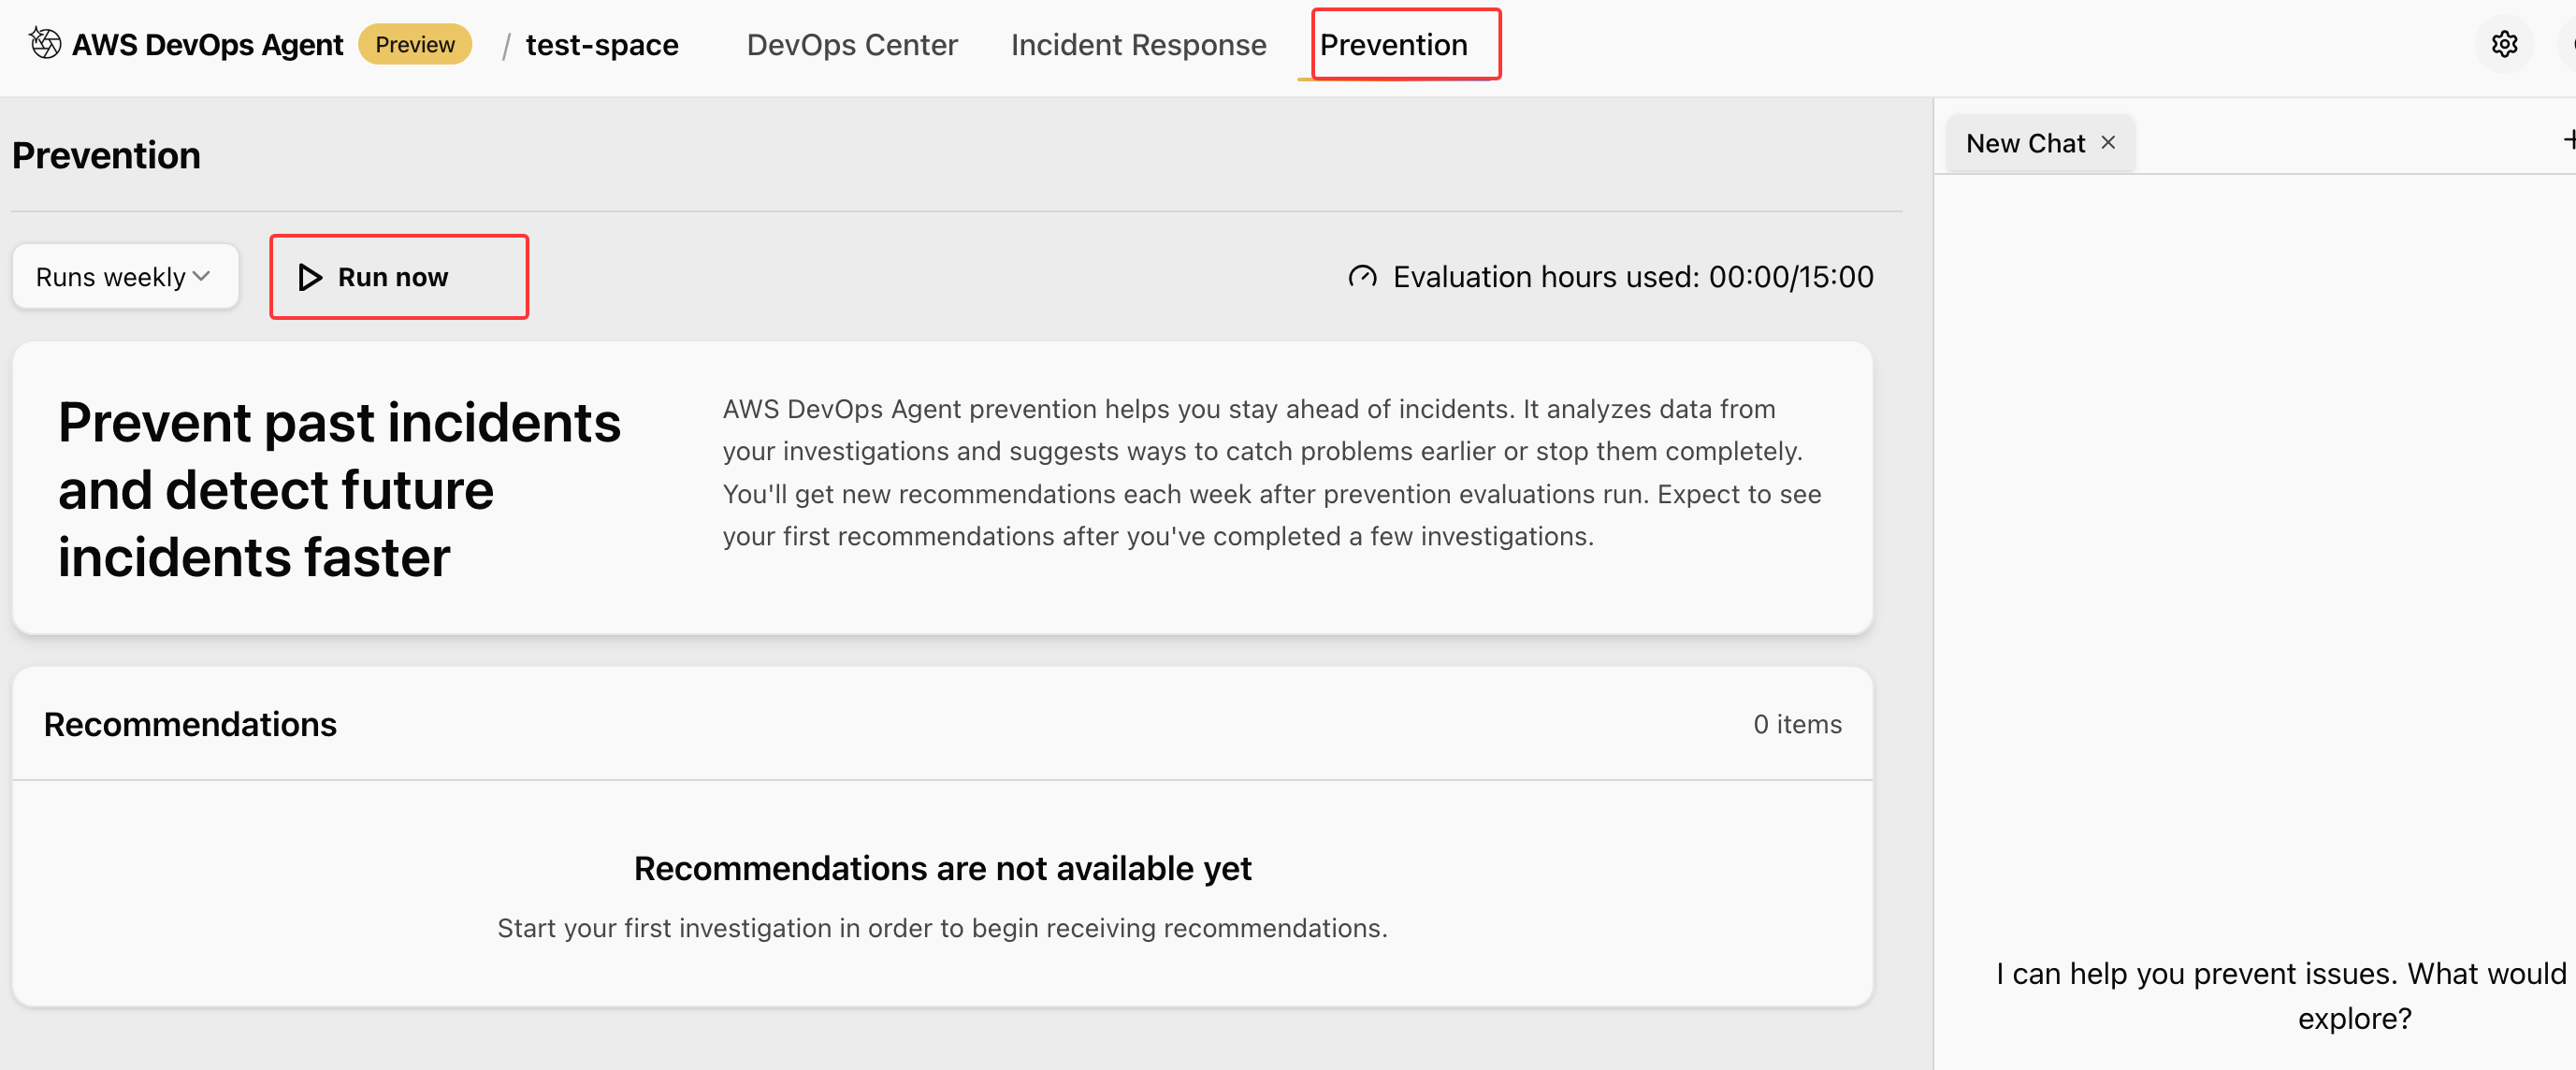
Task: Go to the test-space breadcrumb
Action: pyautogui.click(x=601, y=44)
